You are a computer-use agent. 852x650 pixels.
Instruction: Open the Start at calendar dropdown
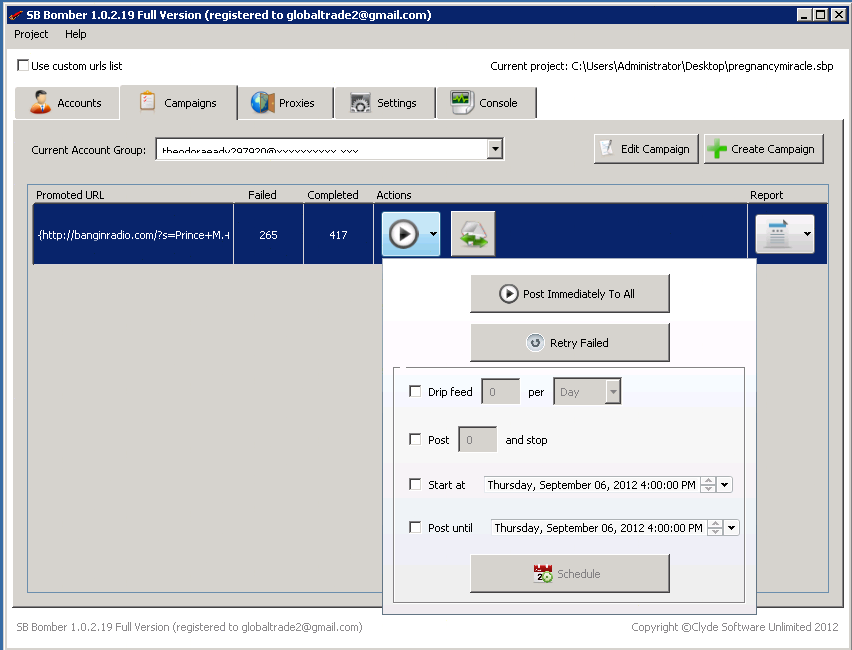(x=724, y=484)
